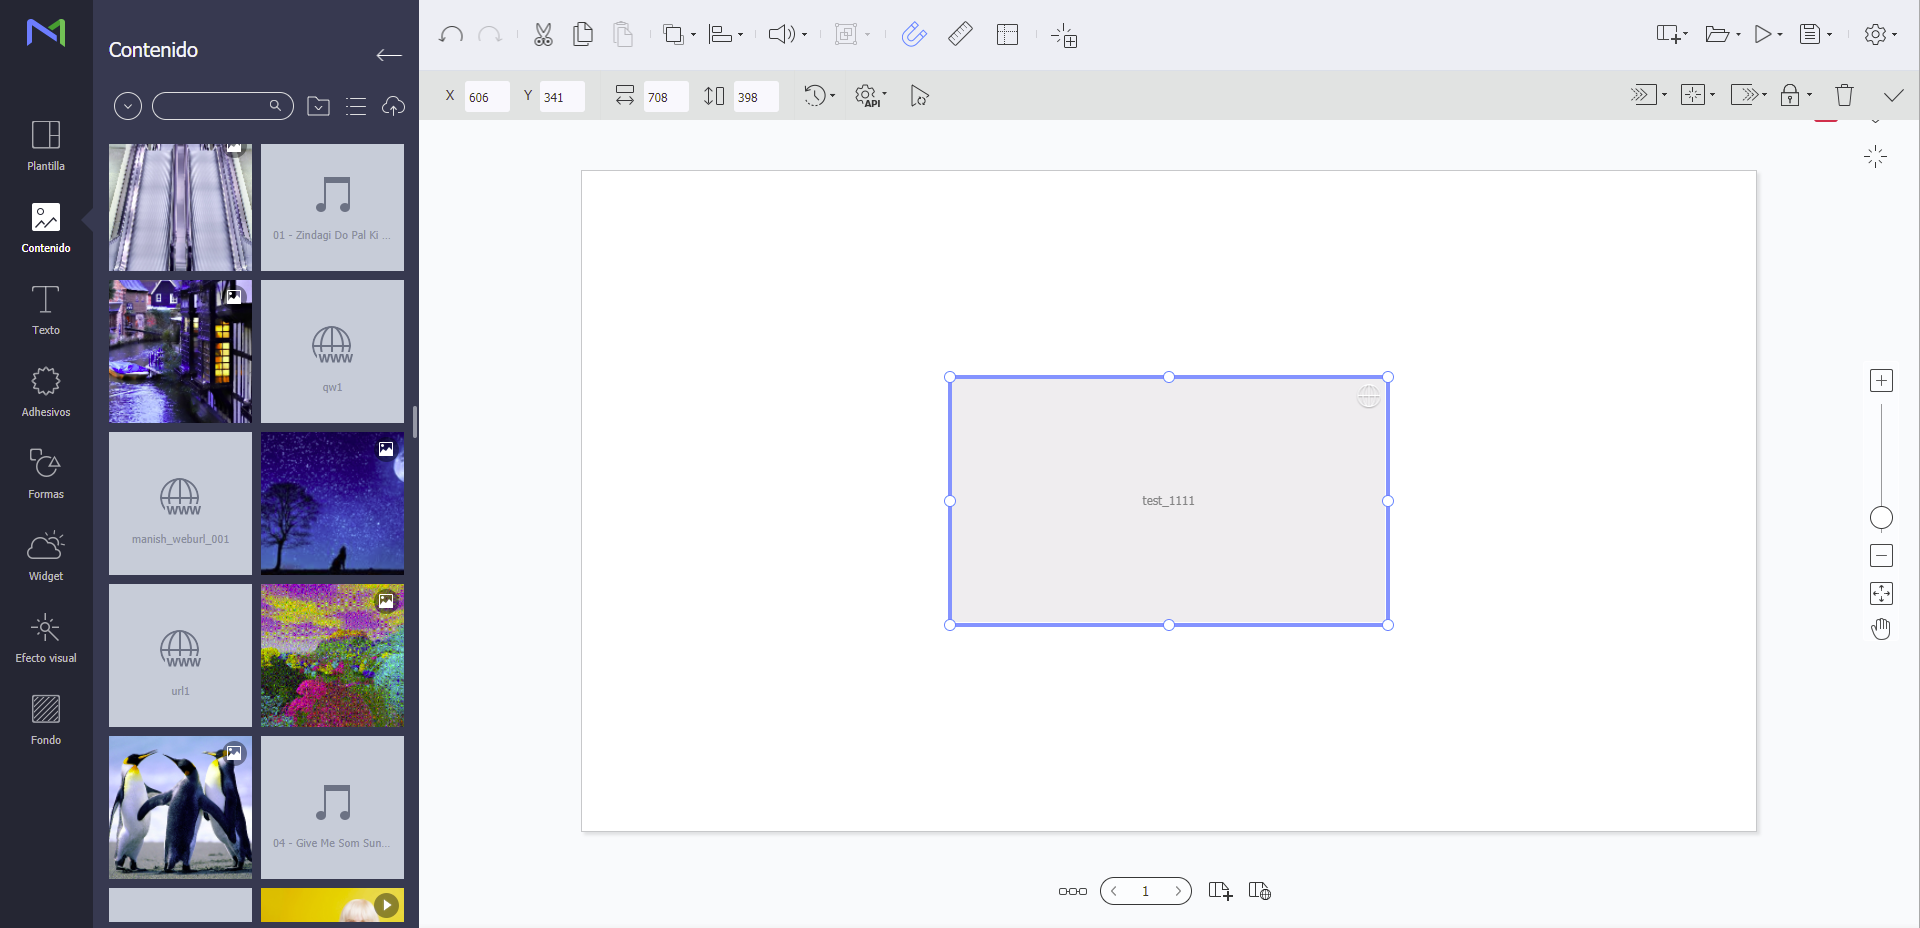The width and height of the screenshot is (1920, 928).
Task: Toggle list view in Contenido panel
Action: pos(356,106)
